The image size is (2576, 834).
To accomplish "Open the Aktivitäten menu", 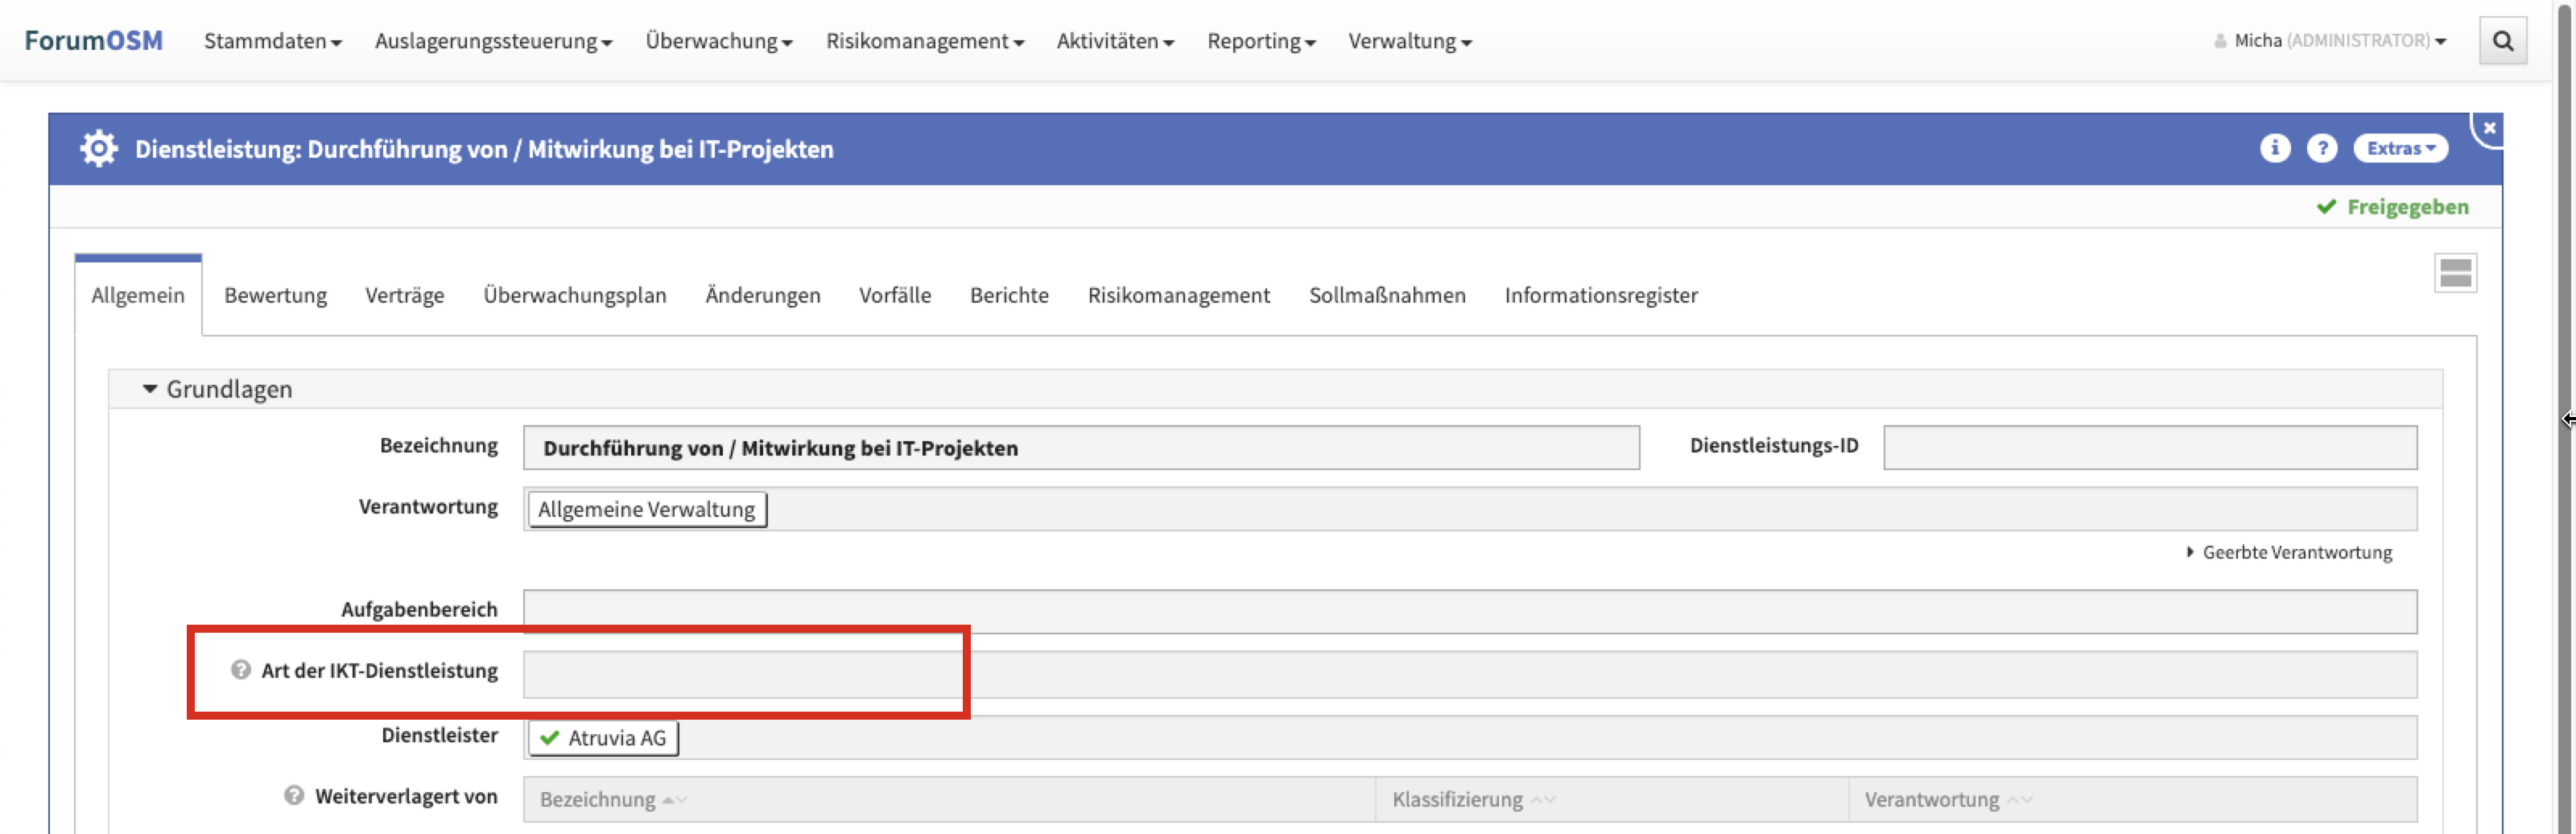I will pos(1115,41).
